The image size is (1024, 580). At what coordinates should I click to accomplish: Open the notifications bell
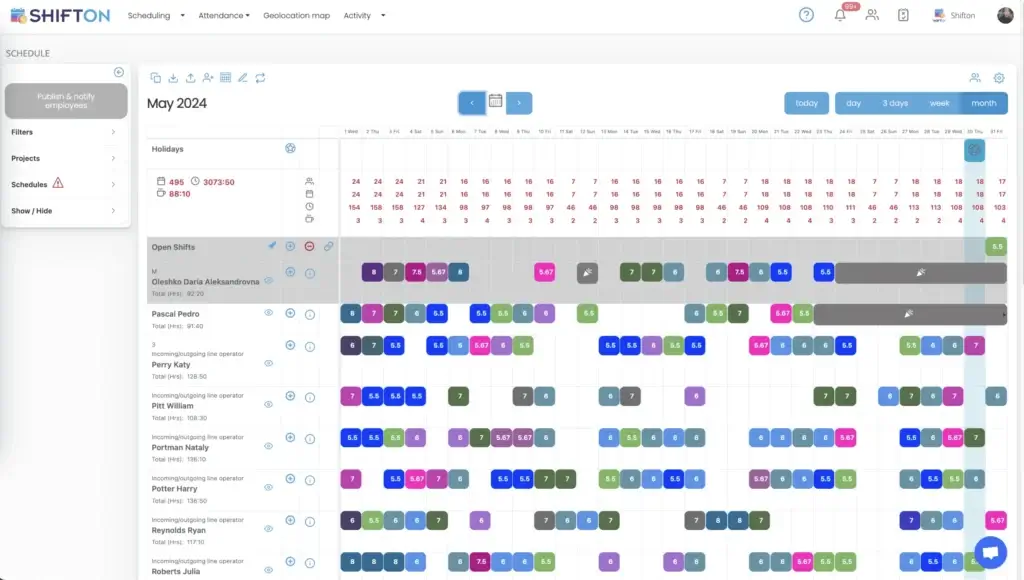pos(840,15)
